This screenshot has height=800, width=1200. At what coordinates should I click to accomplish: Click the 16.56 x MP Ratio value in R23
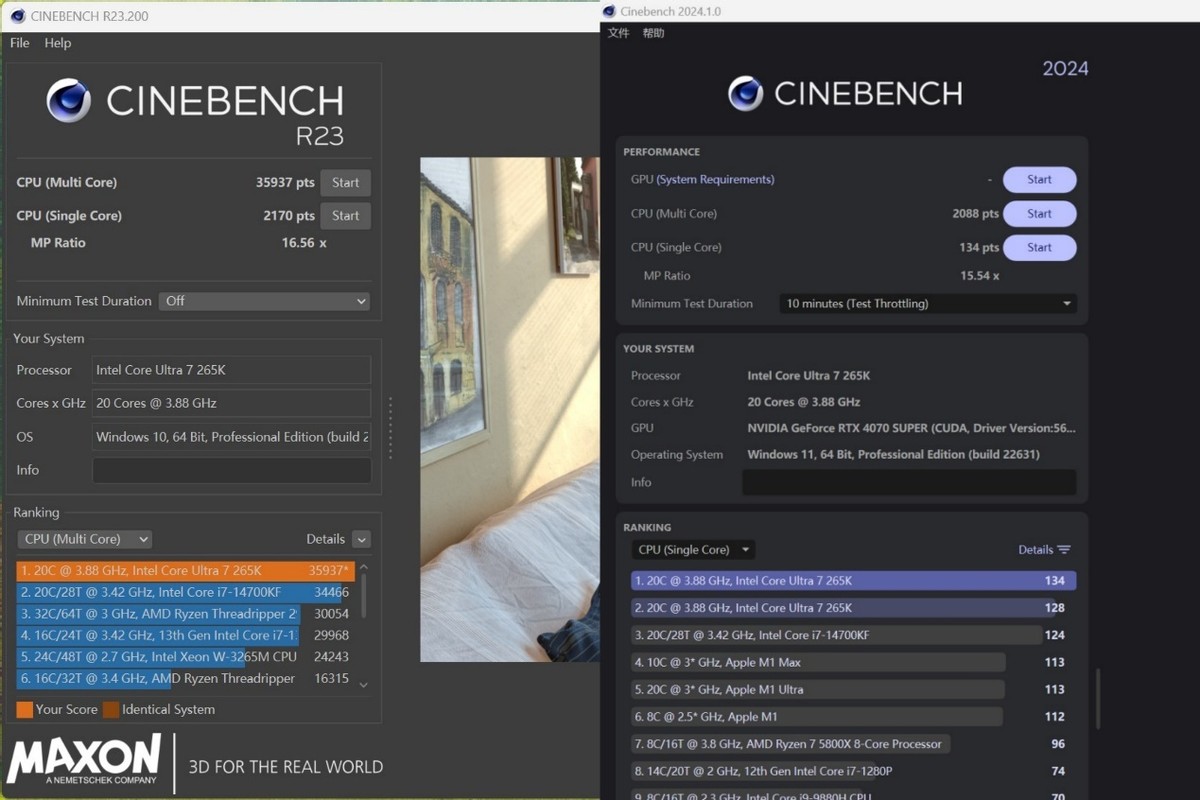(304, 243)
